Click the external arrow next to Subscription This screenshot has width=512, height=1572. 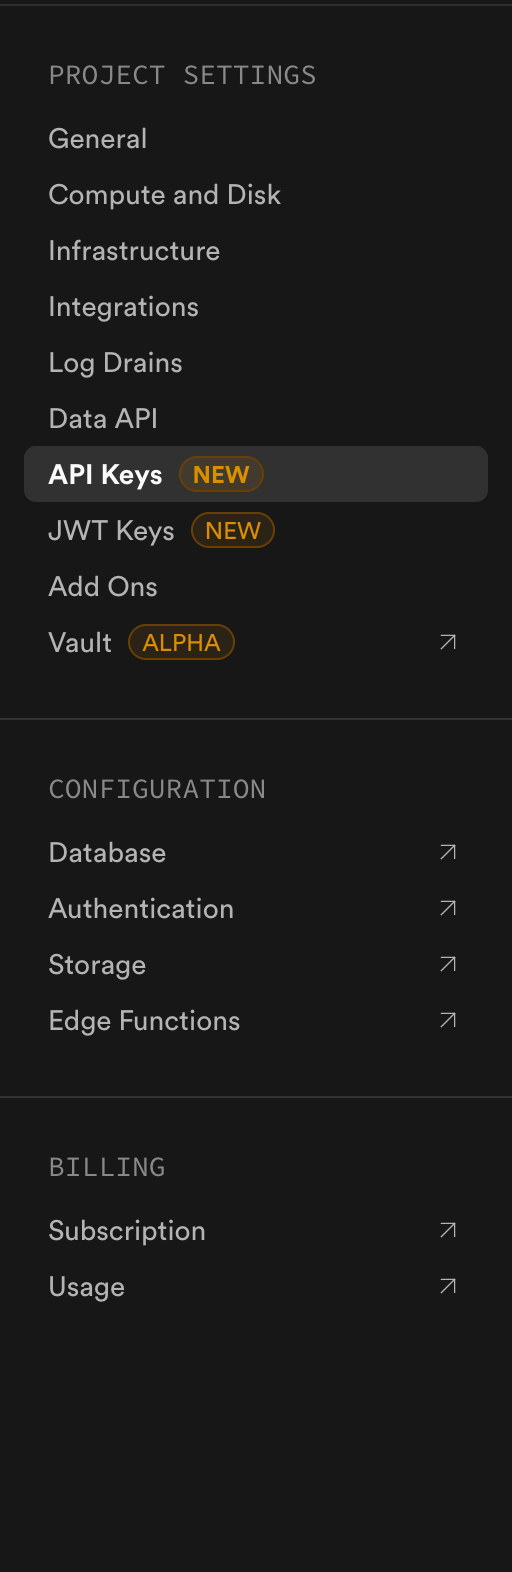click(448, 1230)
